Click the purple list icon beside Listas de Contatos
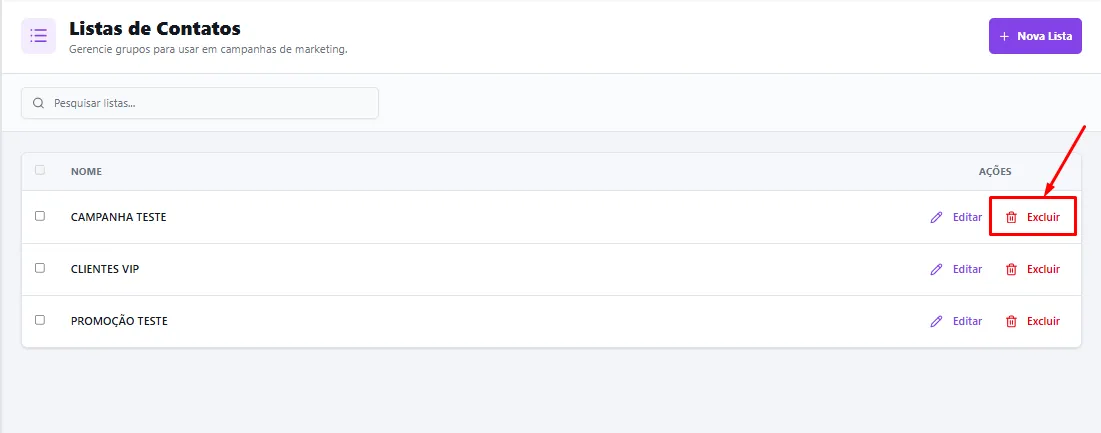This screenshot has width=1101, height=433. tap(39, 36)
